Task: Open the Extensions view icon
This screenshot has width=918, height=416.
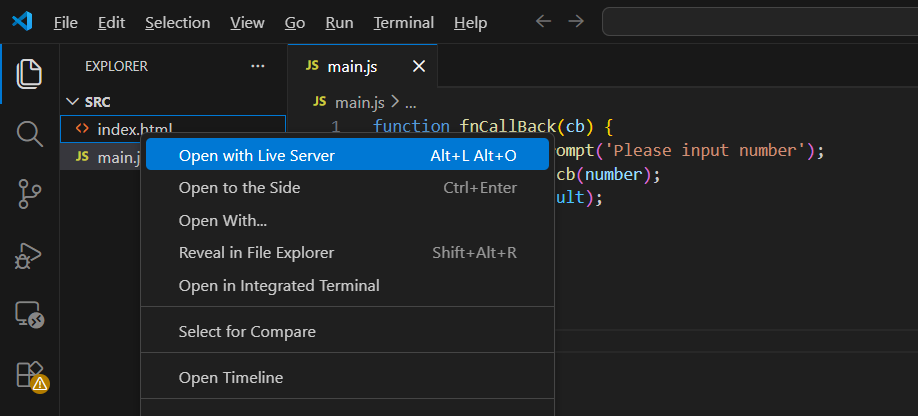Action: pyautogui.click(x=29, y=374)
